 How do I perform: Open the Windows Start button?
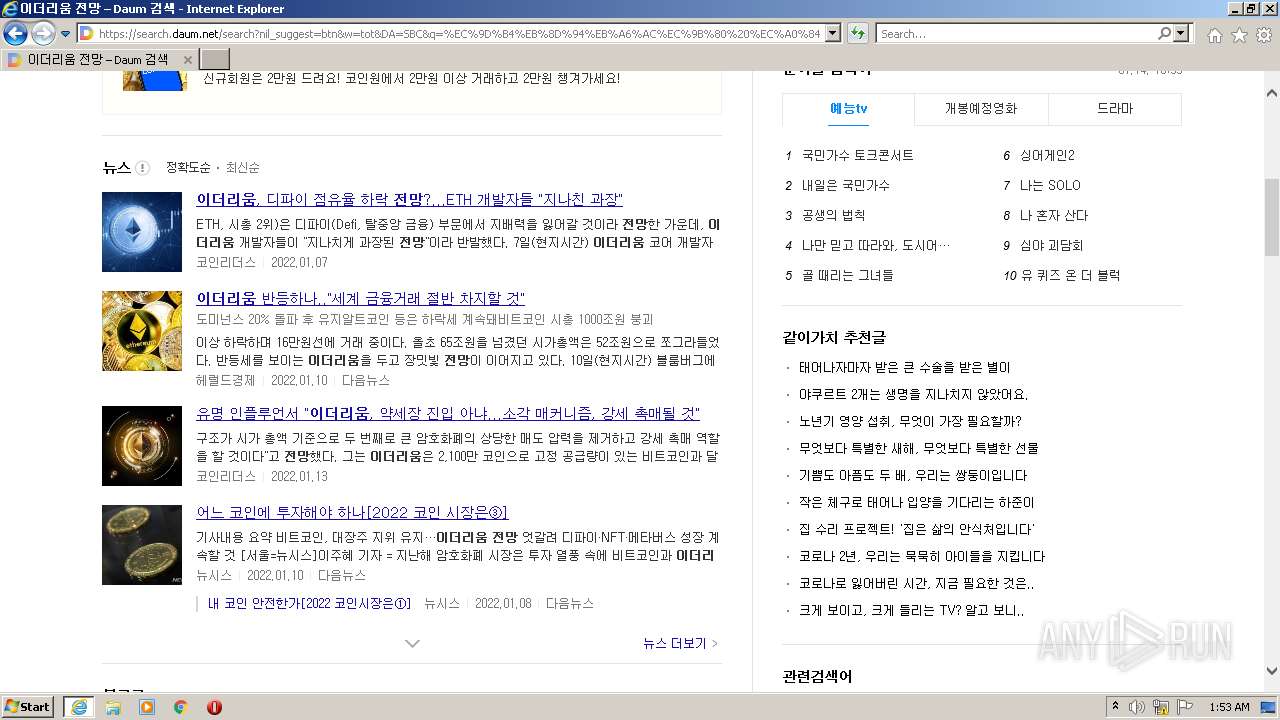pos(28,707)
